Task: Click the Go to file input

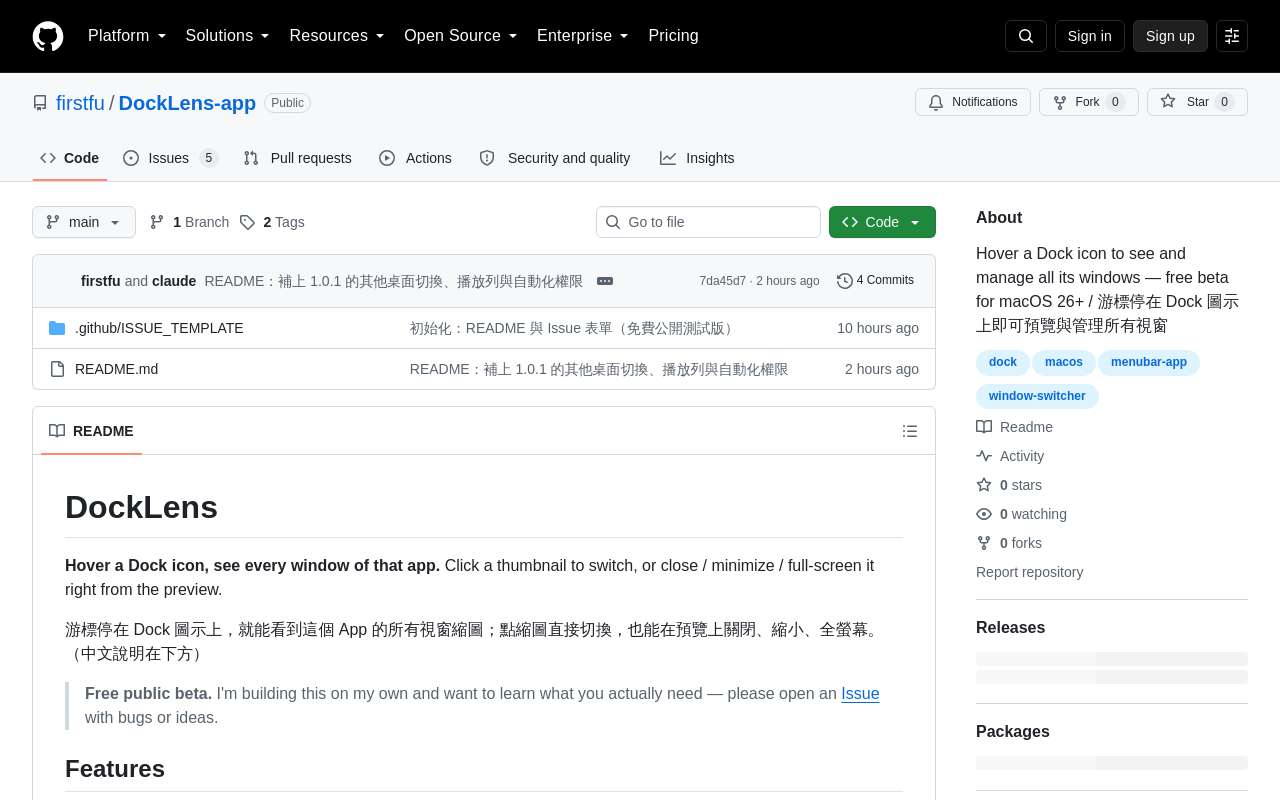Action: pos(708,222)
